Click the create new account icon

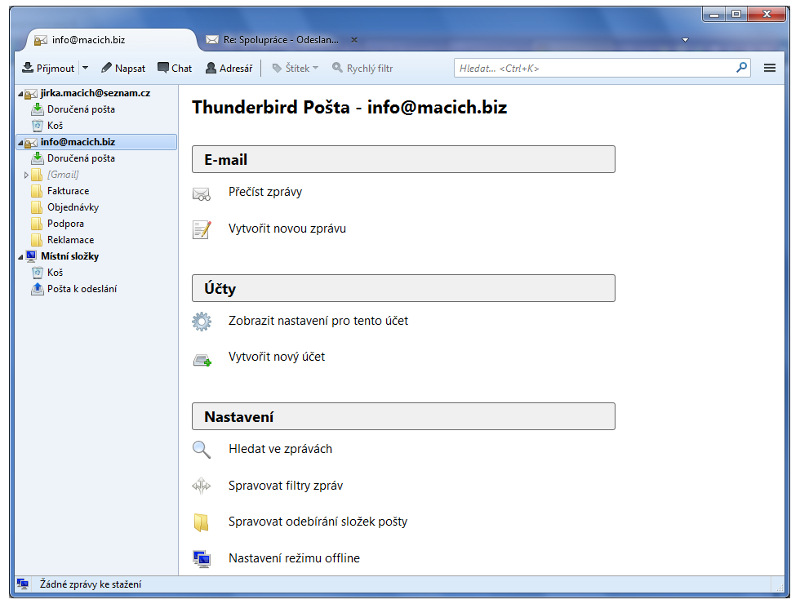point(202,360)
